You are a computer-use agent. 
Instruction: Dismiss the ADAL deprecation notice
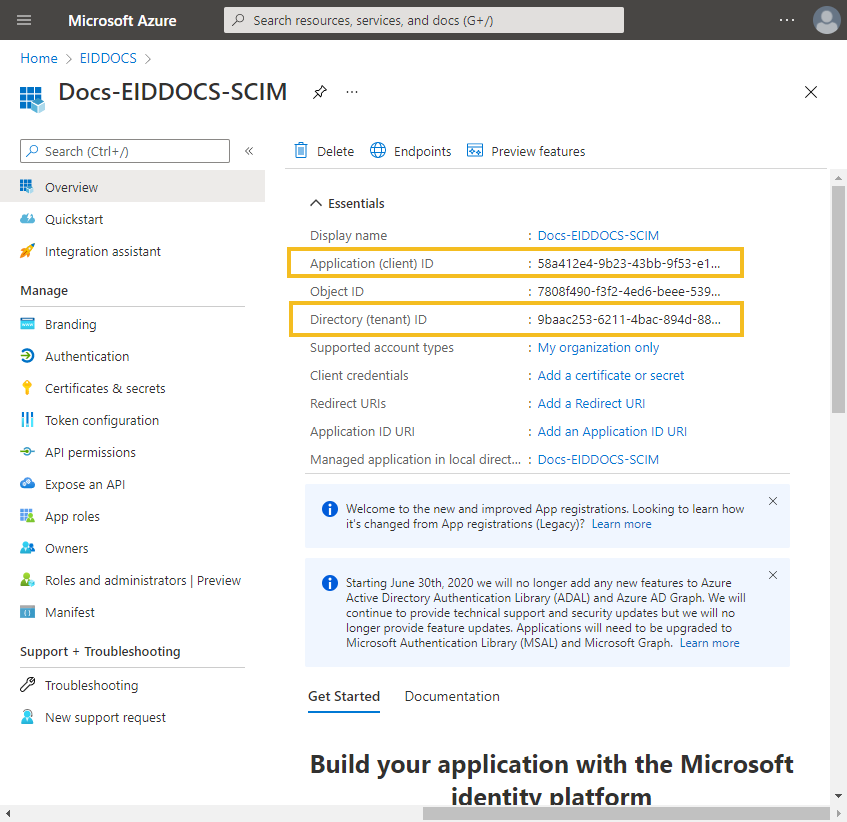pos(772,575)
